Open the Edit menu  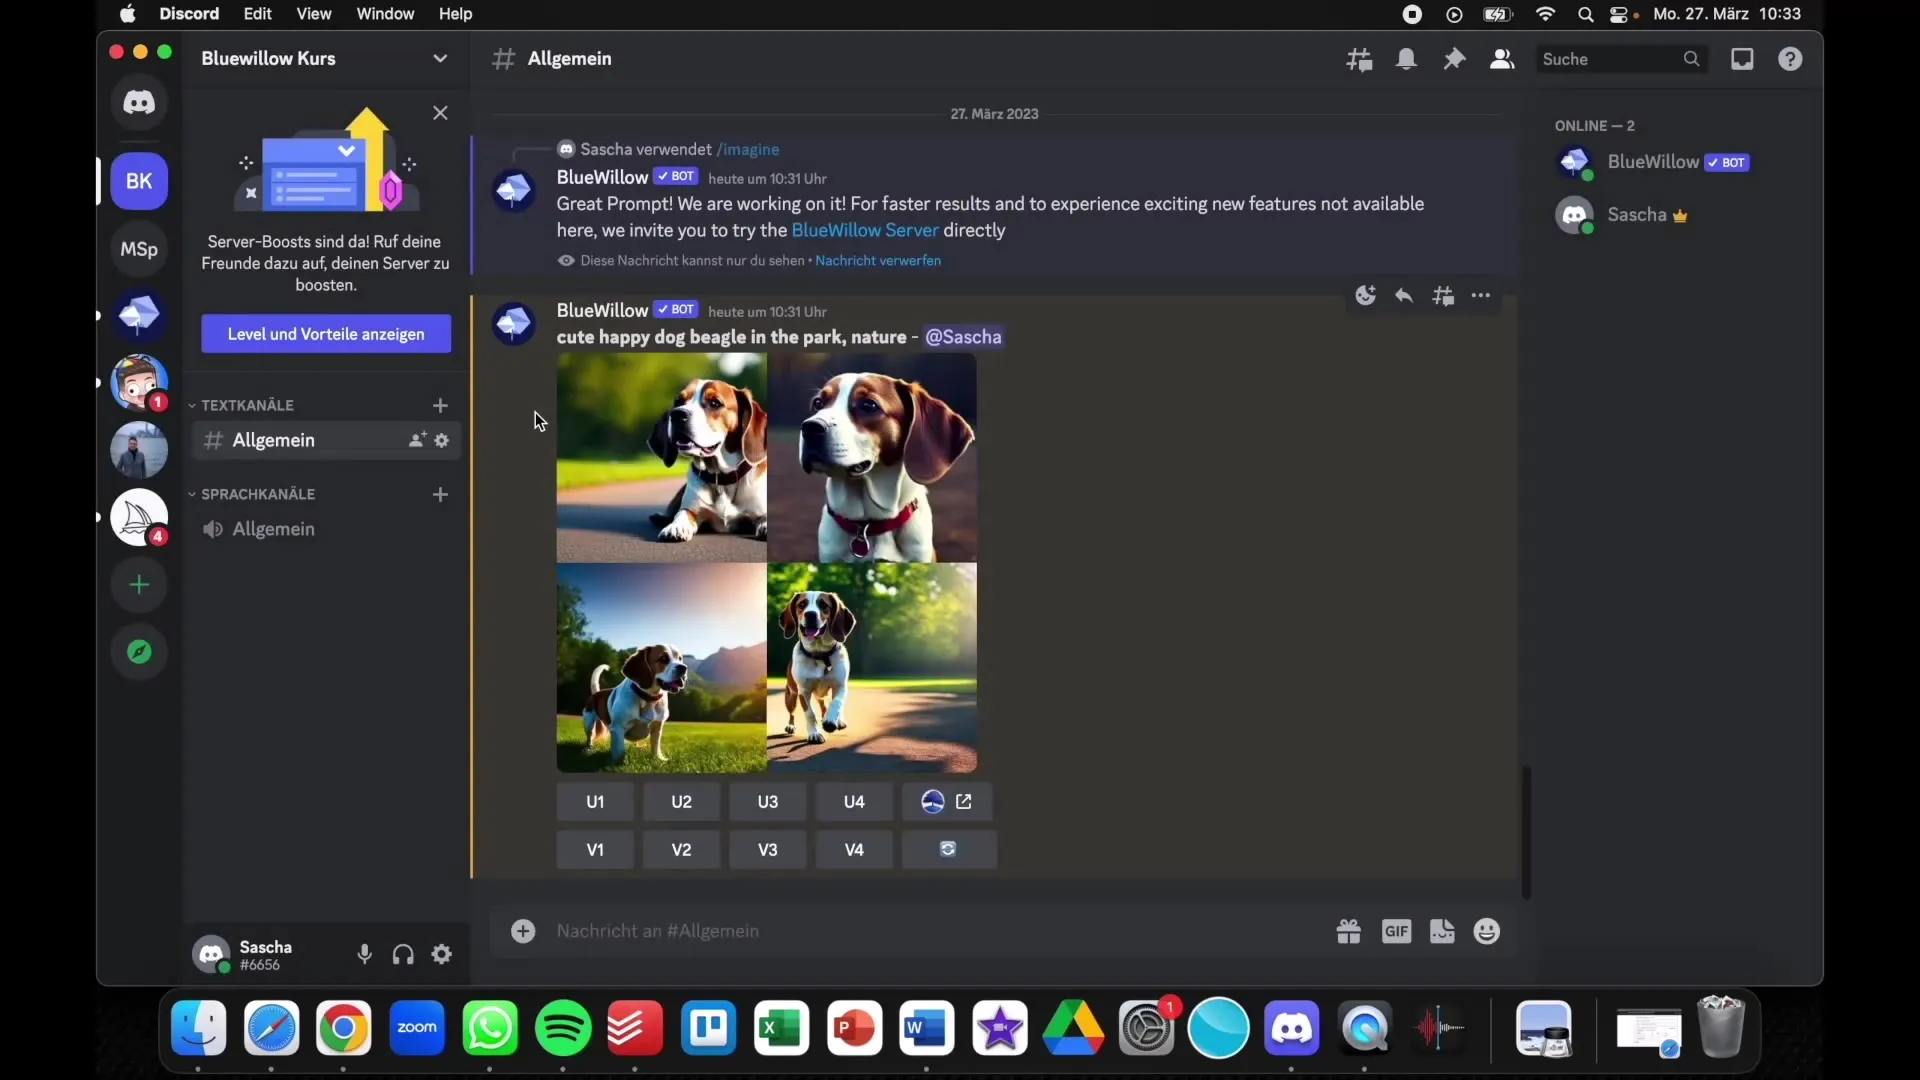click(258, 14)
